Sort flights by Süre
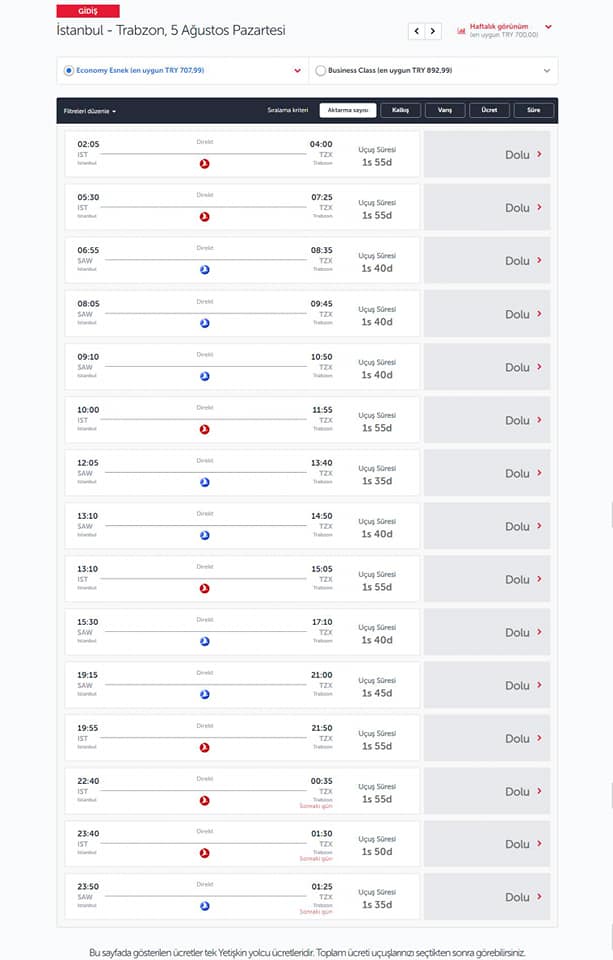 pos(534,110)
